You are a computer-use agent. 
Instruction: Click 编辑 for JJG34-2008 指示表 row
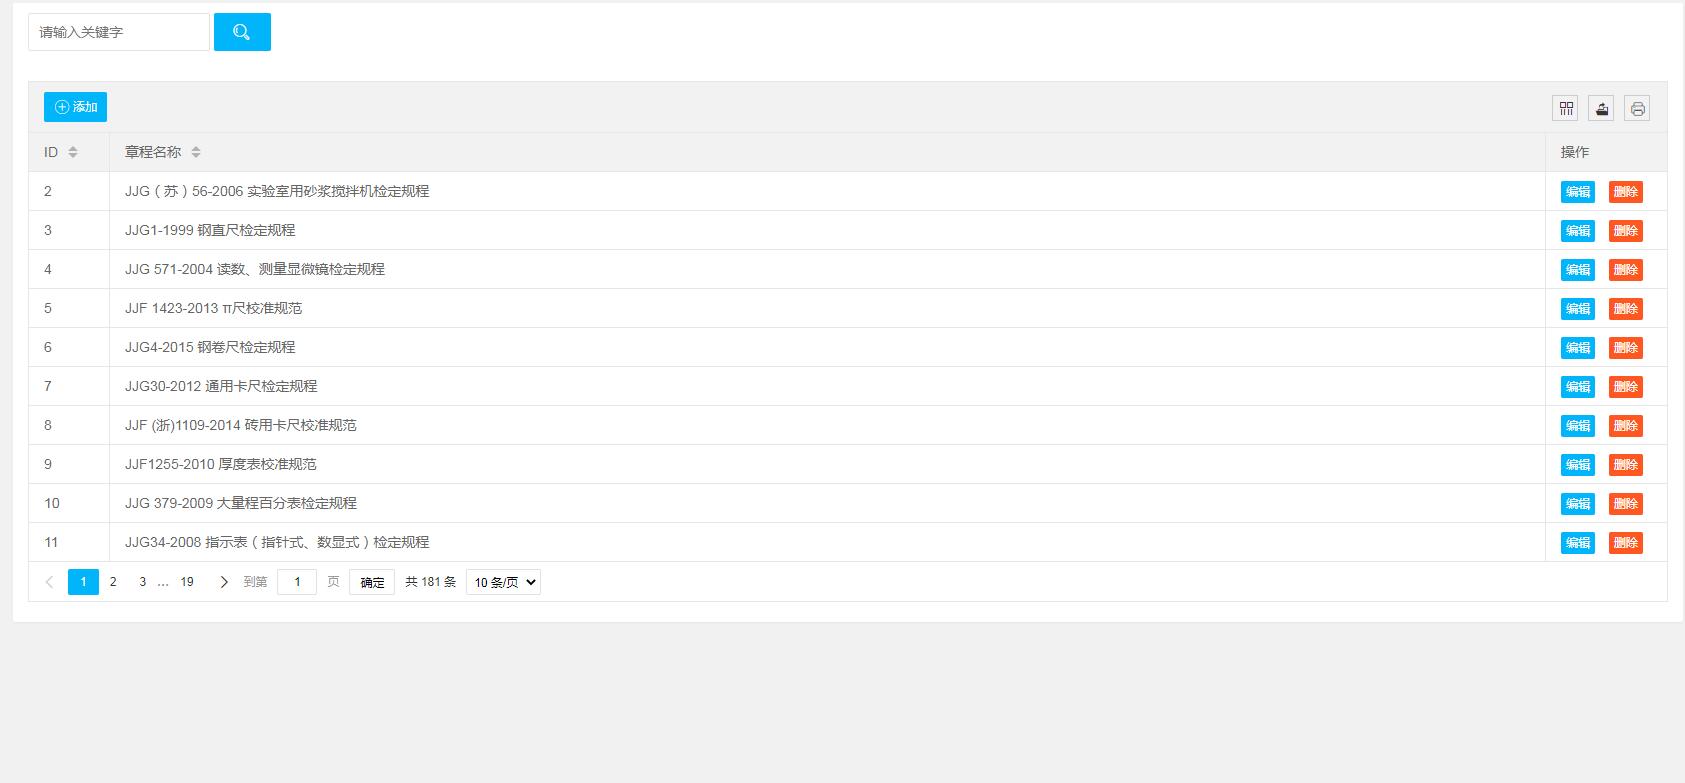pyautogui.click(x=1578, y=543)
